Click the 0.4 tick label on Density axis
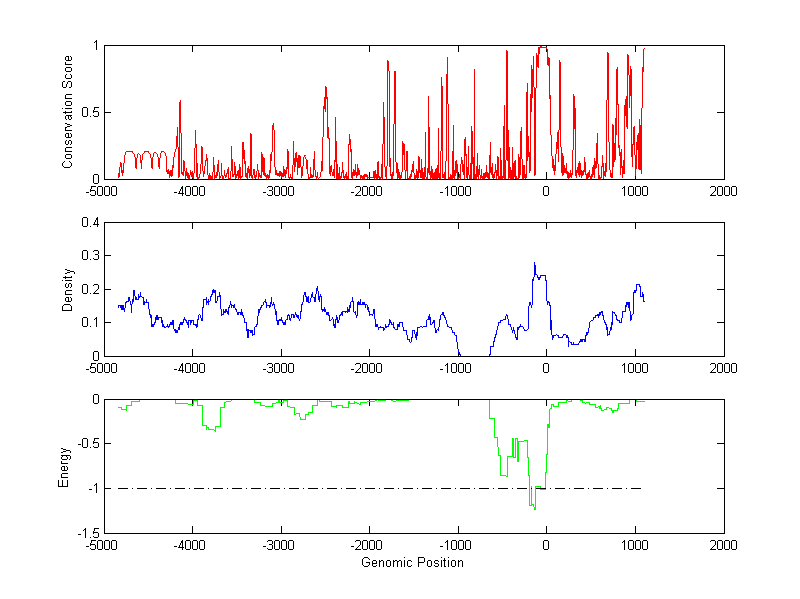This screenshot has width=800, height=599. point(88,223)
